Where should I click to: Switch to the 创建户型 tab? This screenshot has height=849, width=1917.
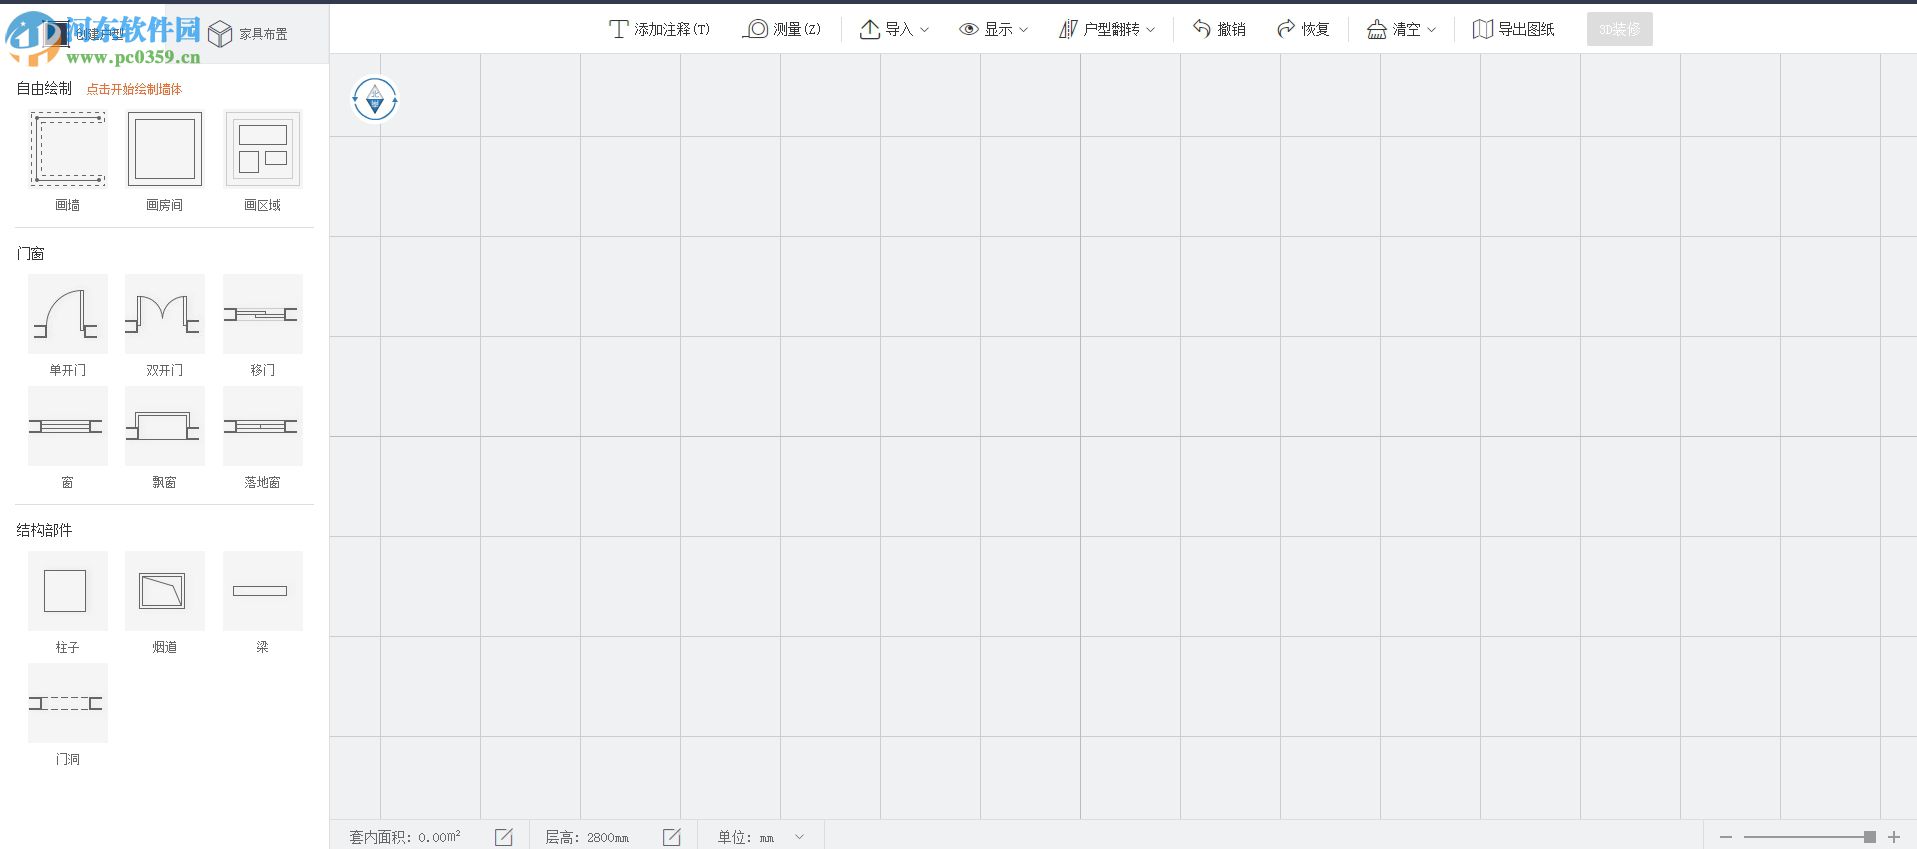pyautogui.click(x=85, y=33)
